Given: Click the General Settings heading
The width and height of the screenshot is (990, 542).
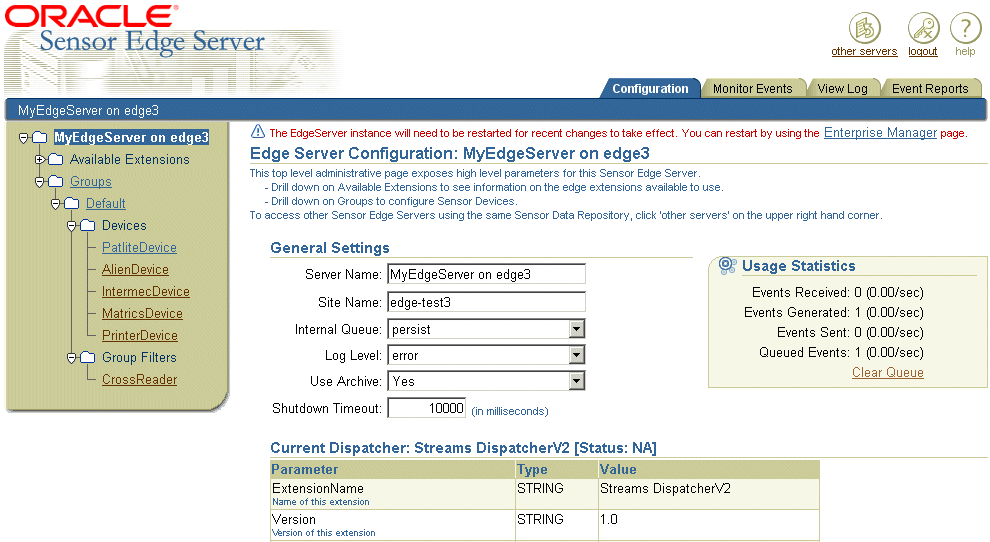Looking at the screenshot, I should coord(330,248).
